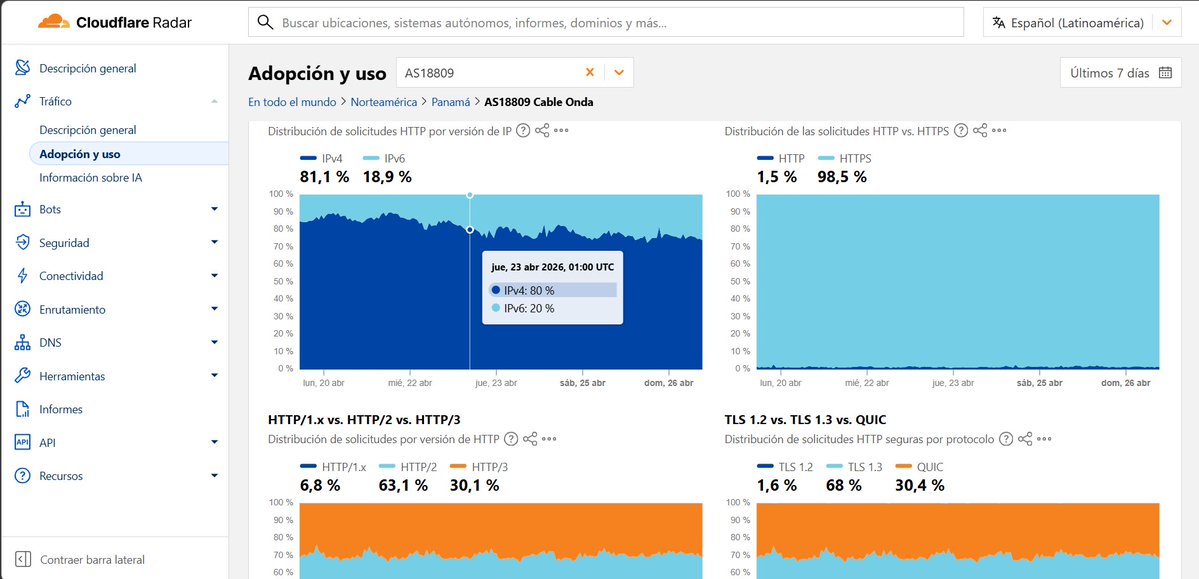Expand the Herramientas section arrow

tap(214, 376)
